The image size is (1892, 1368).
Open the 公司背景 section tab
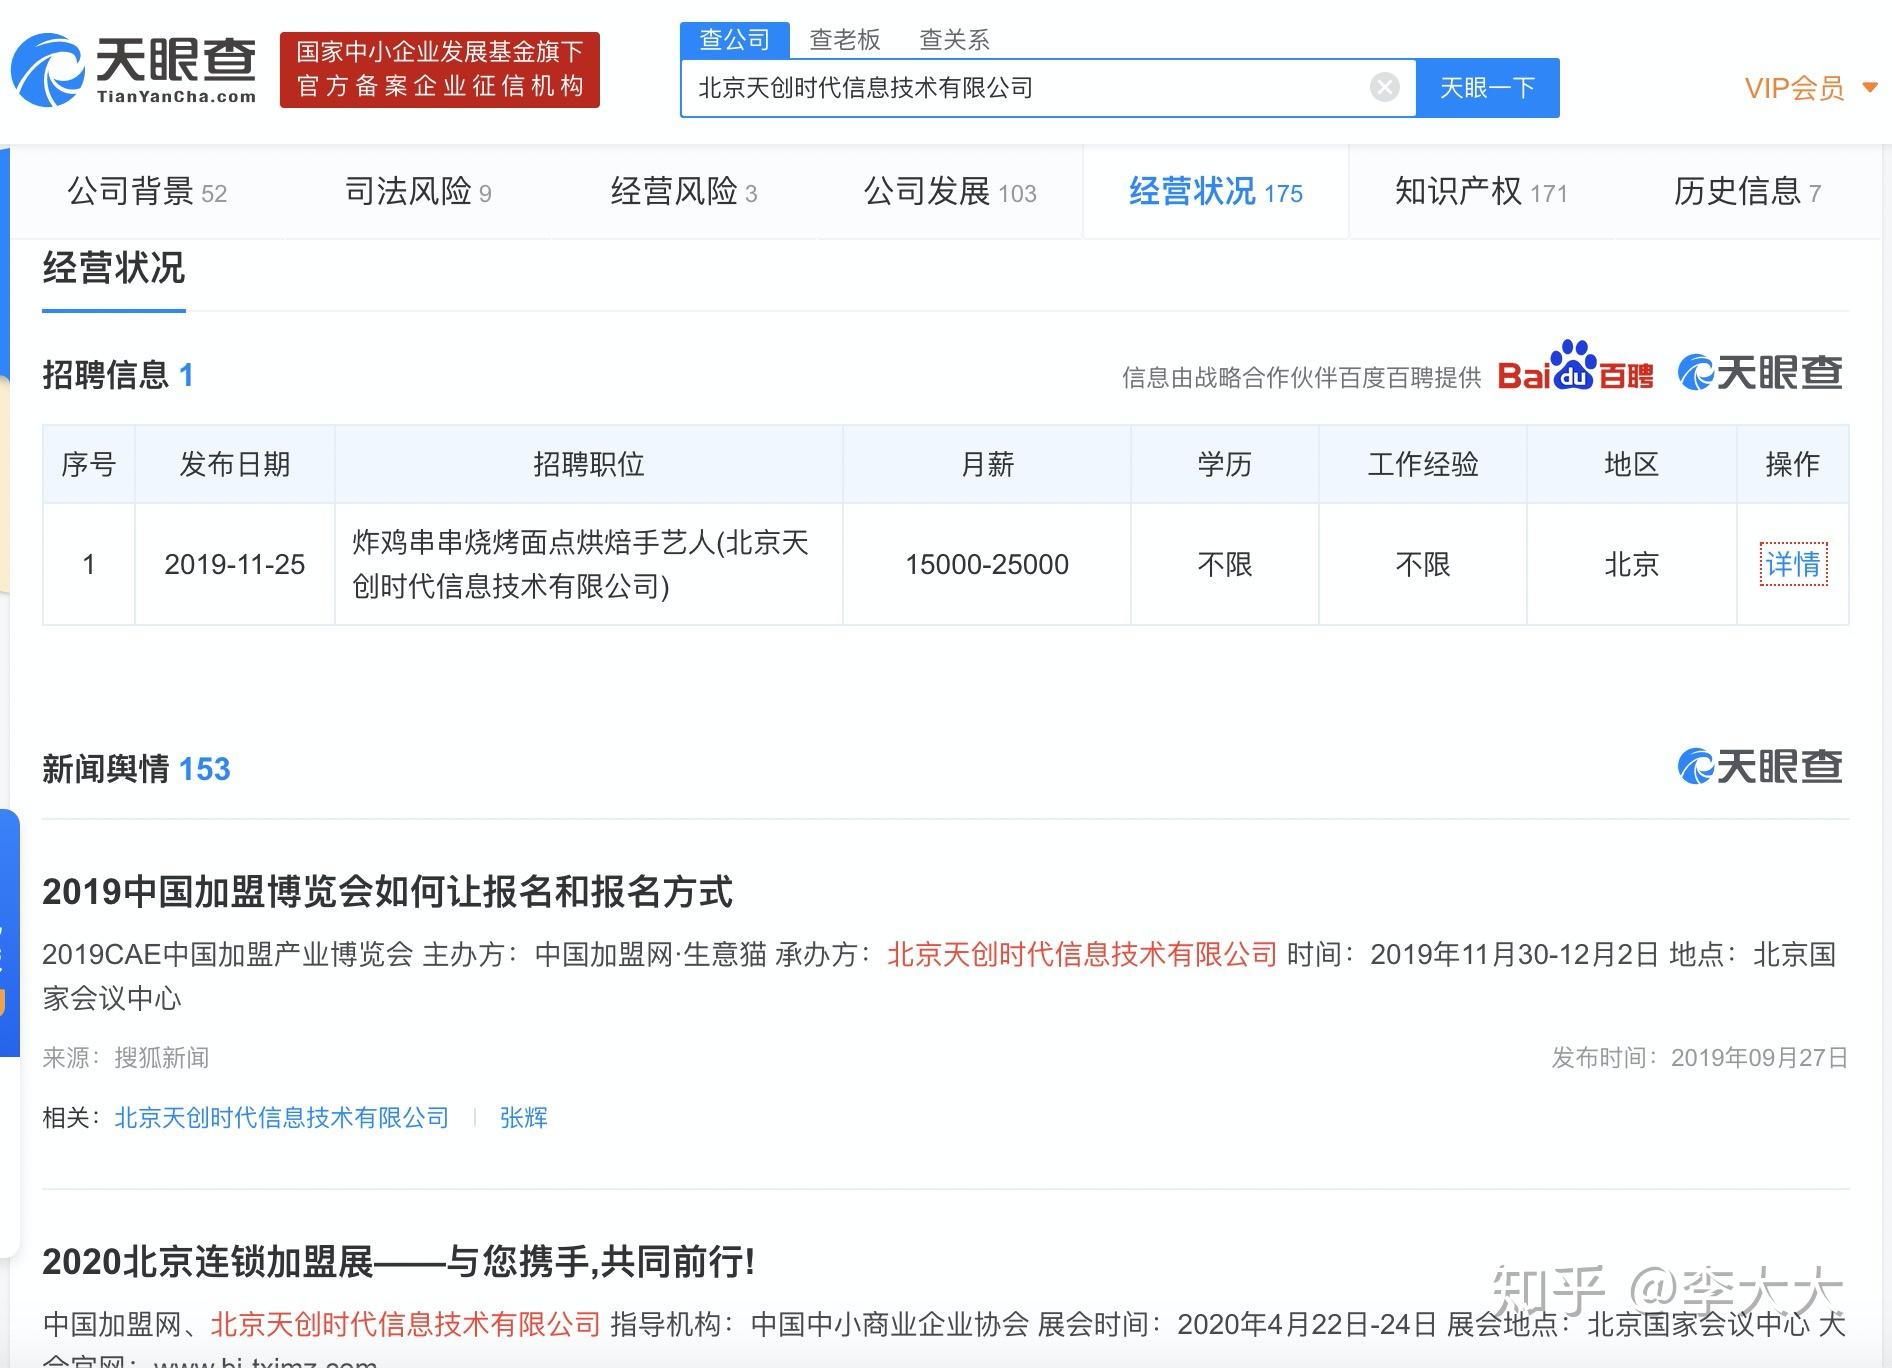tap(147, 191)
